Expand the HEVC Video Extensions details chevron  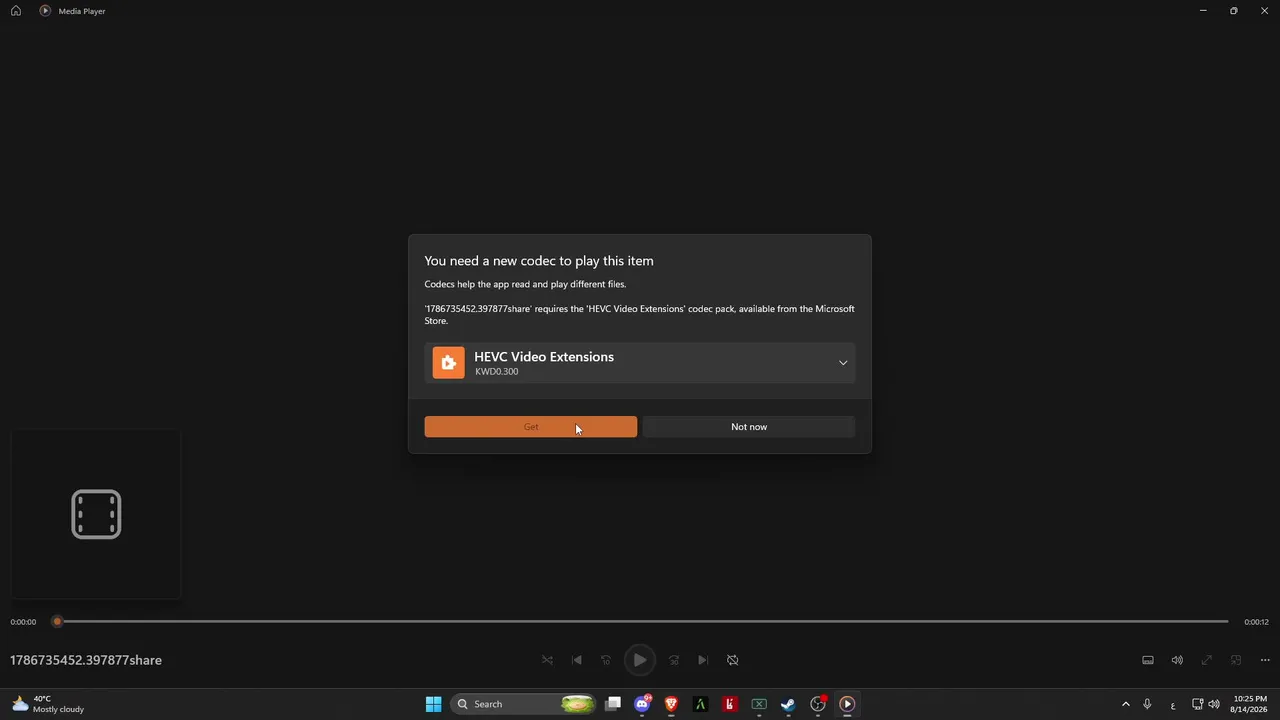(x=843, y=363)
